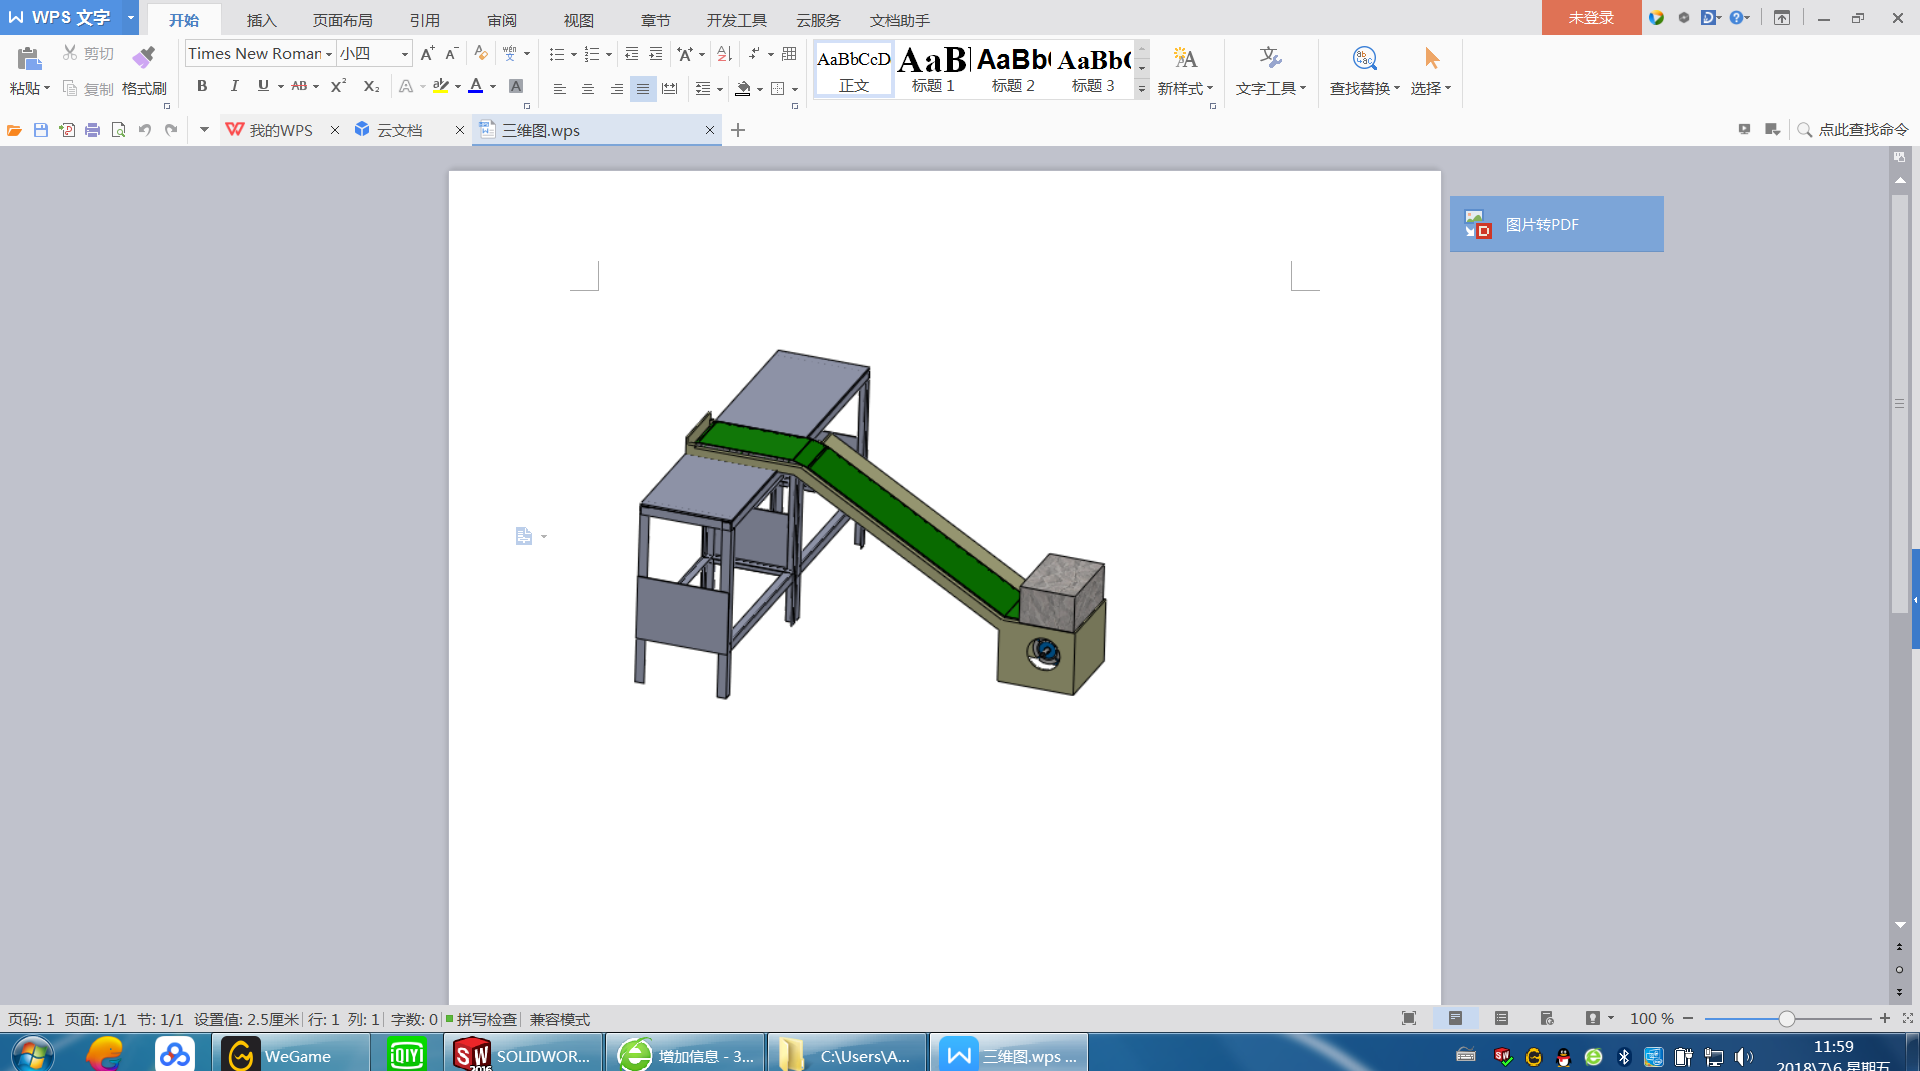The width and height of the screenshot is (1920, 1071).
Task: Click the zoom slider handle
Action: (x=1786, y=1019)
